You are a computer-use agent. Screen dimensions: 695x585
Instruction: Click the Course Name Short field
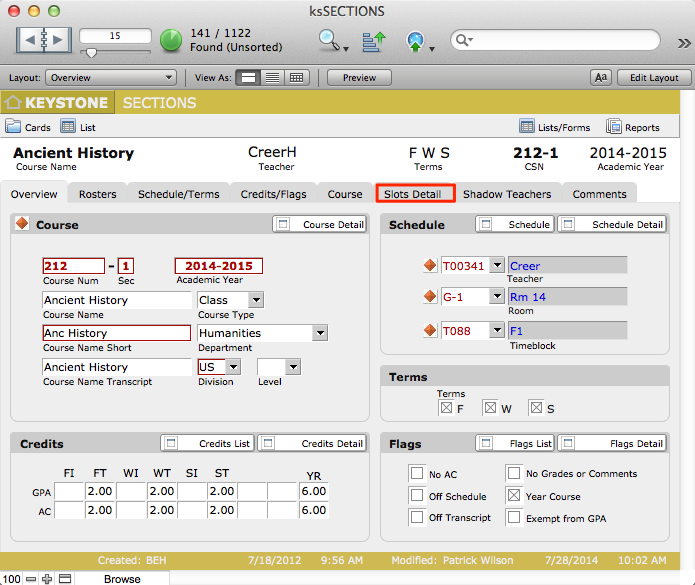click(x=116, y=333)
